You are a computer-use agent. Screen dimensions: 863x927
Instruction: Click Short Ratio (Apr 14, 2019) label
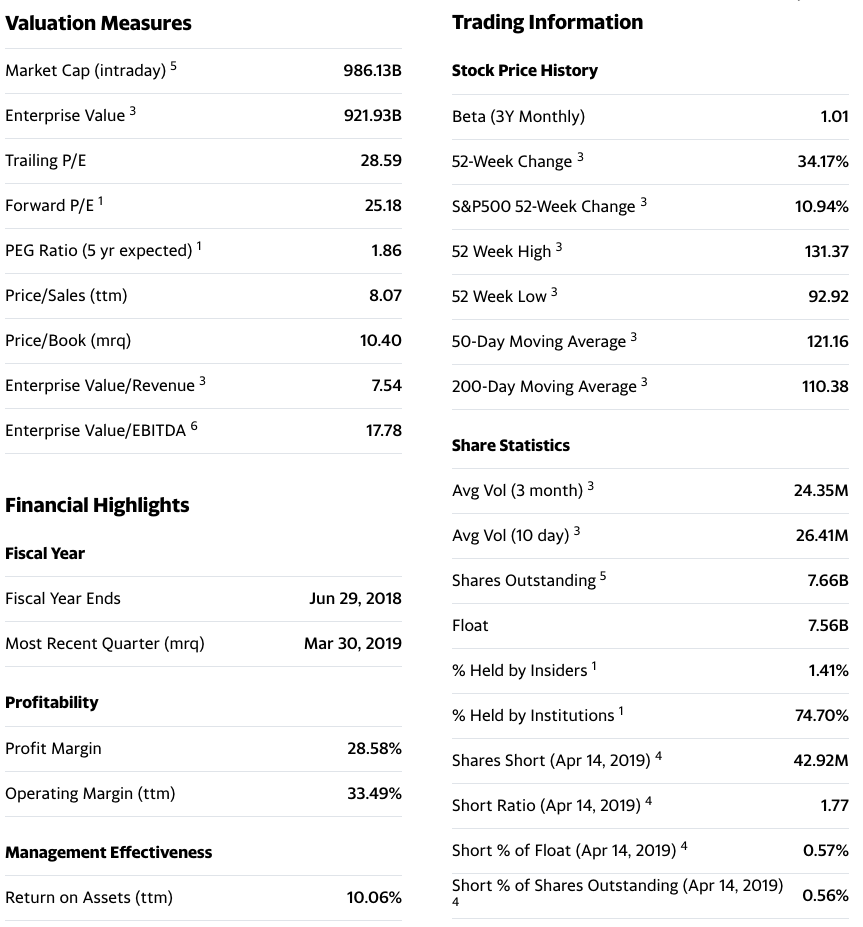(546, 805)
